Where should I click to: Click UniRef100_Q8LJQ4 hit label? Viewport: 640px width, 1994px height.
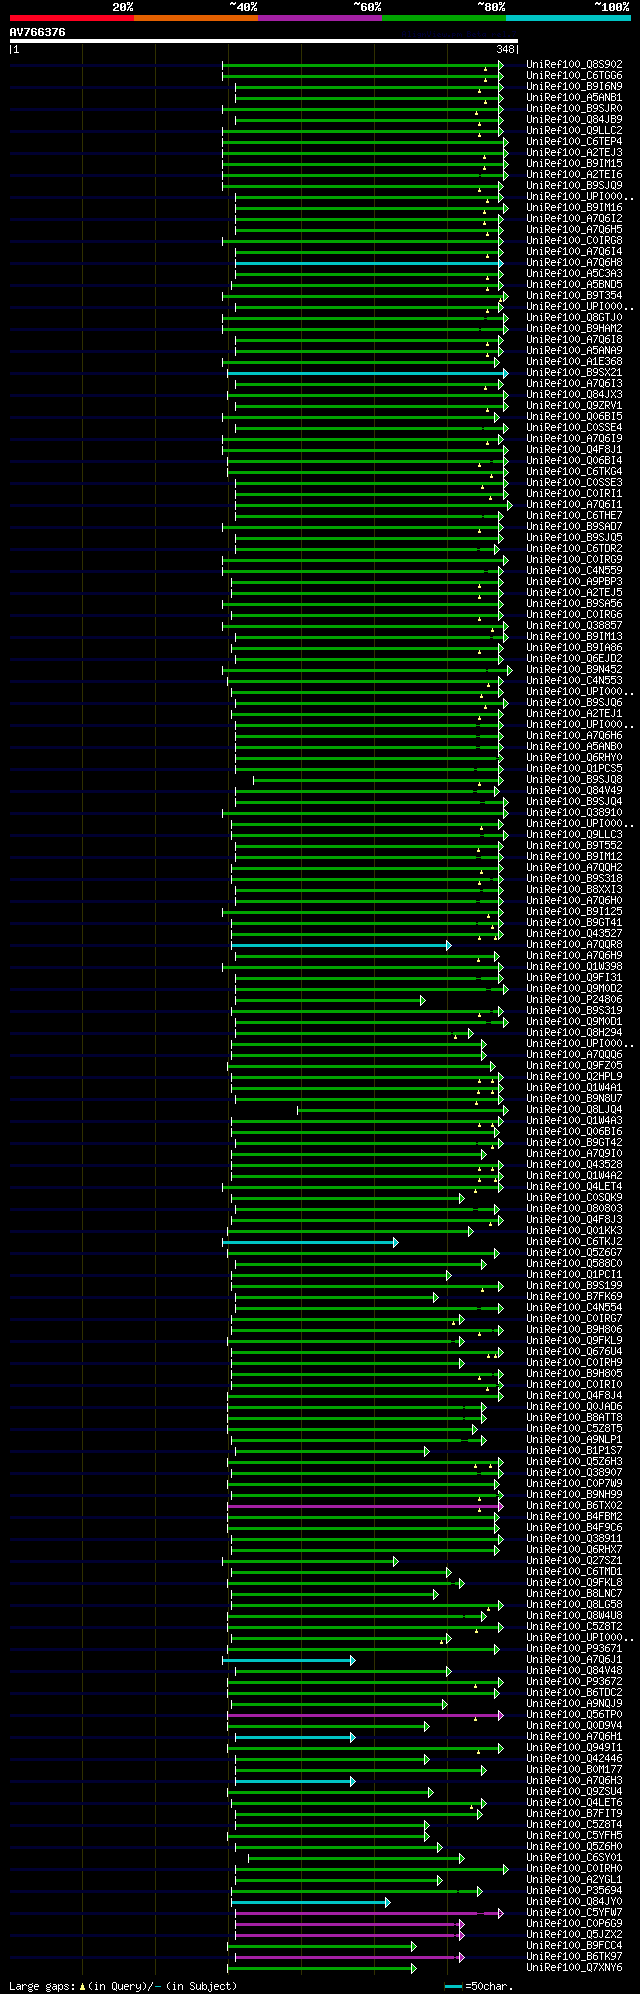574,1109
